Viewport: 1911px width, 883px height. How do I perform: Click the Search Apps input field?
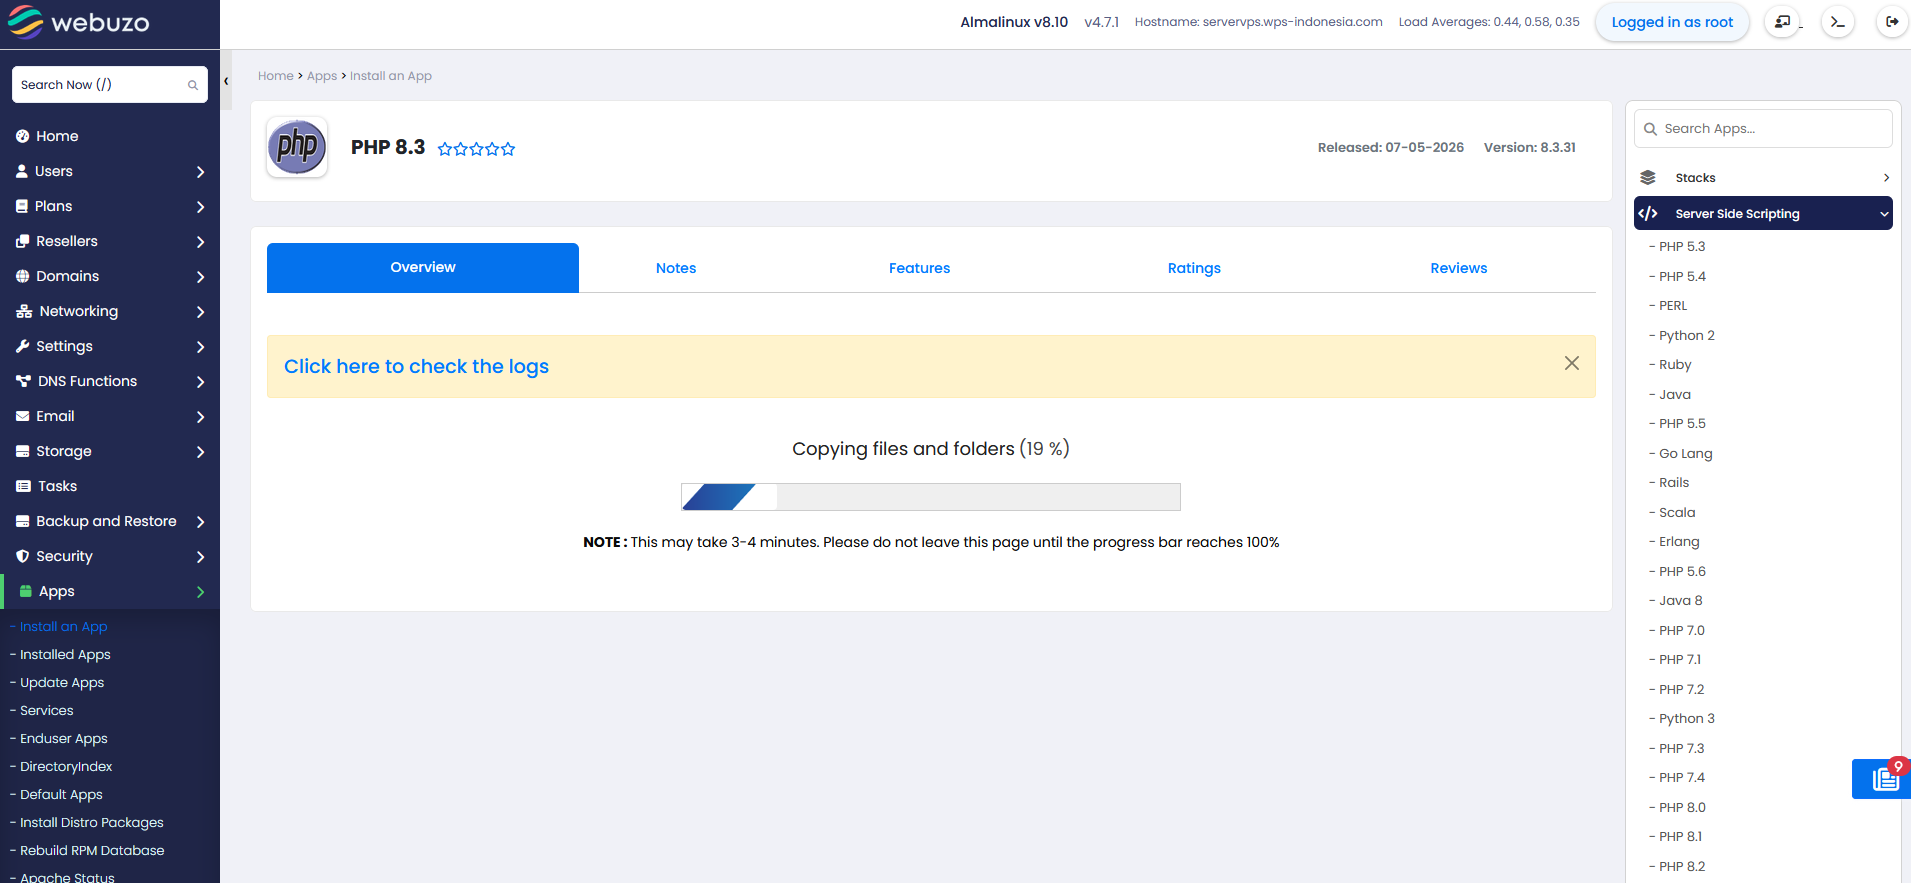pos(1763,129)
